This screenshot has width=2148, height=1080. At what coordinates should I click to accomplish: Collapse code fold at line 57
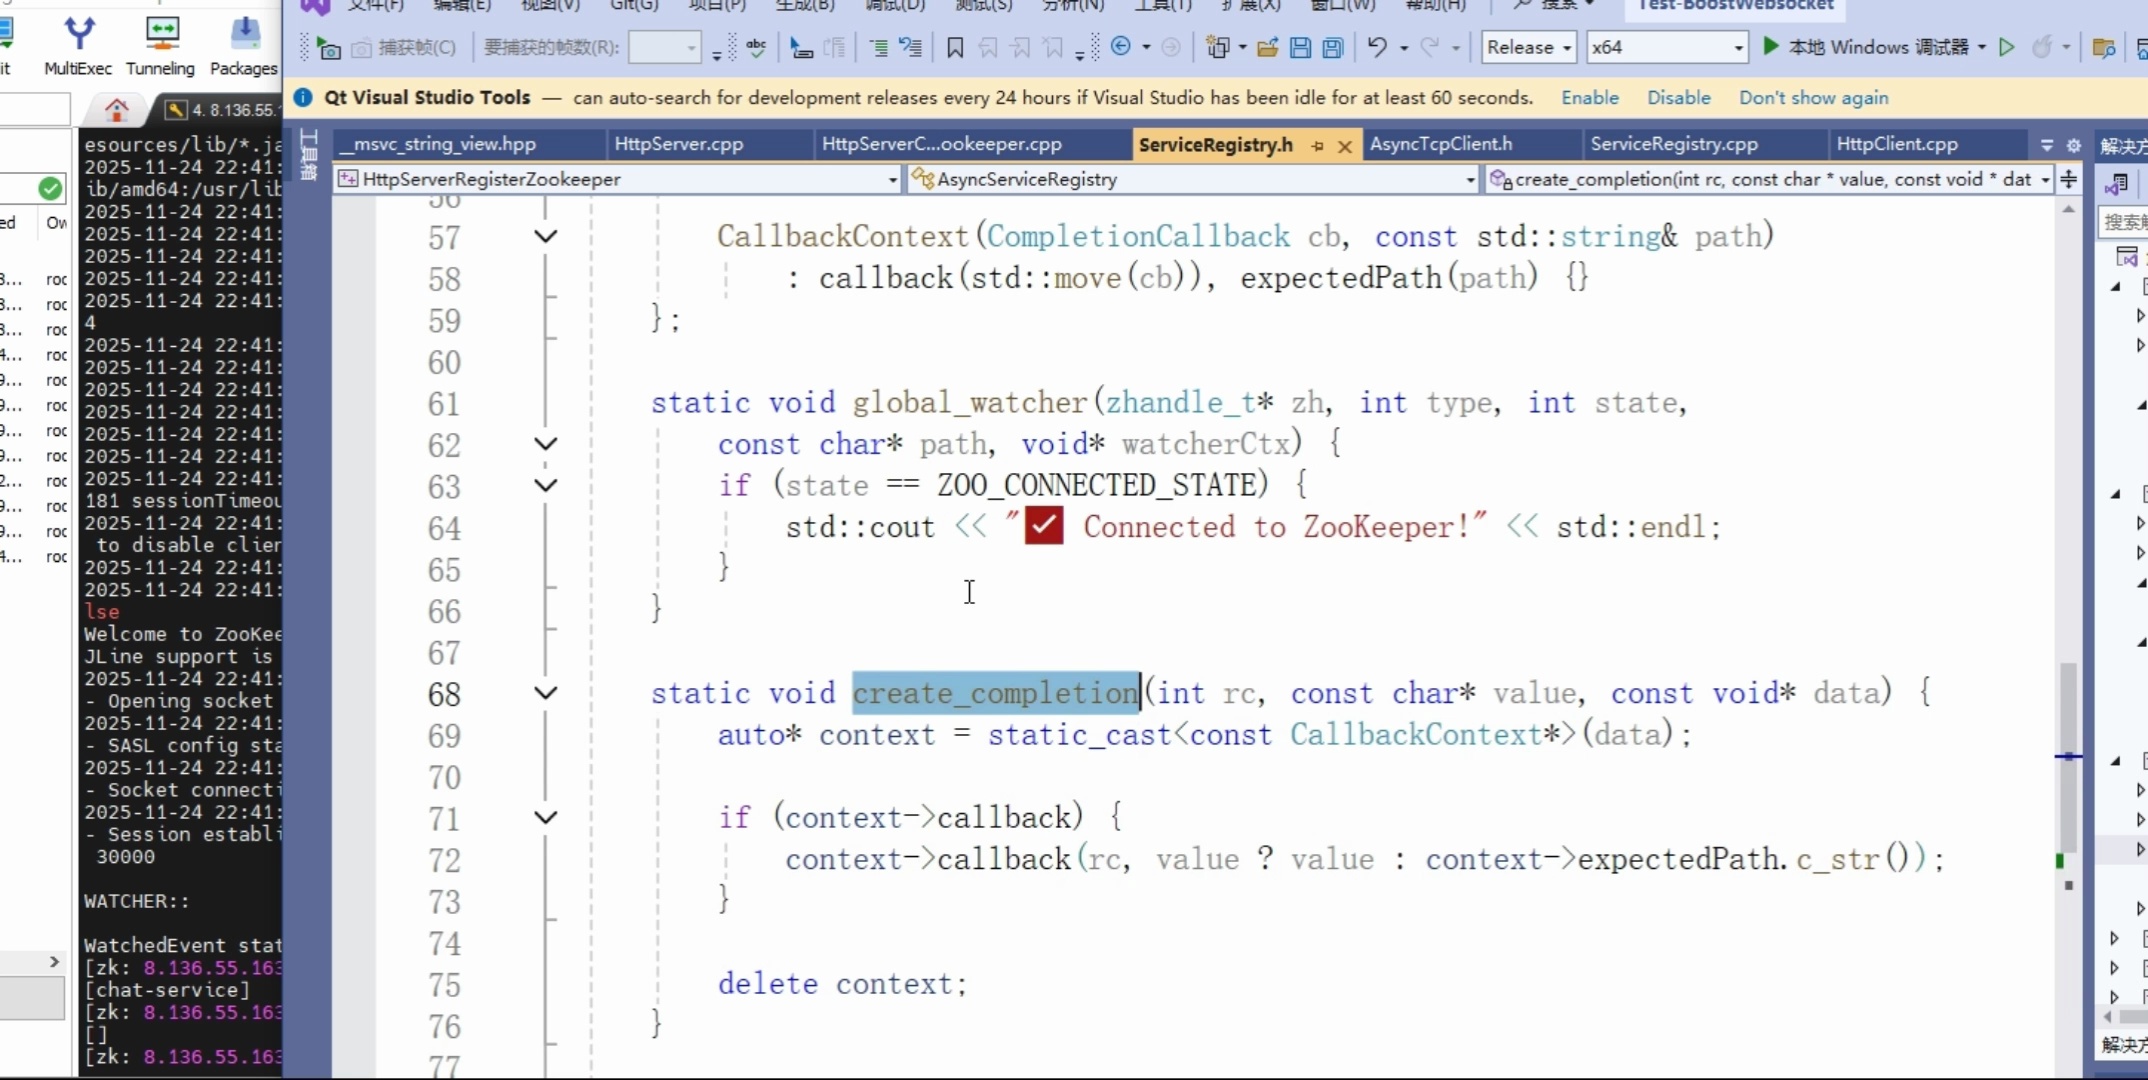pyautogui.click(x=546, y=237)
